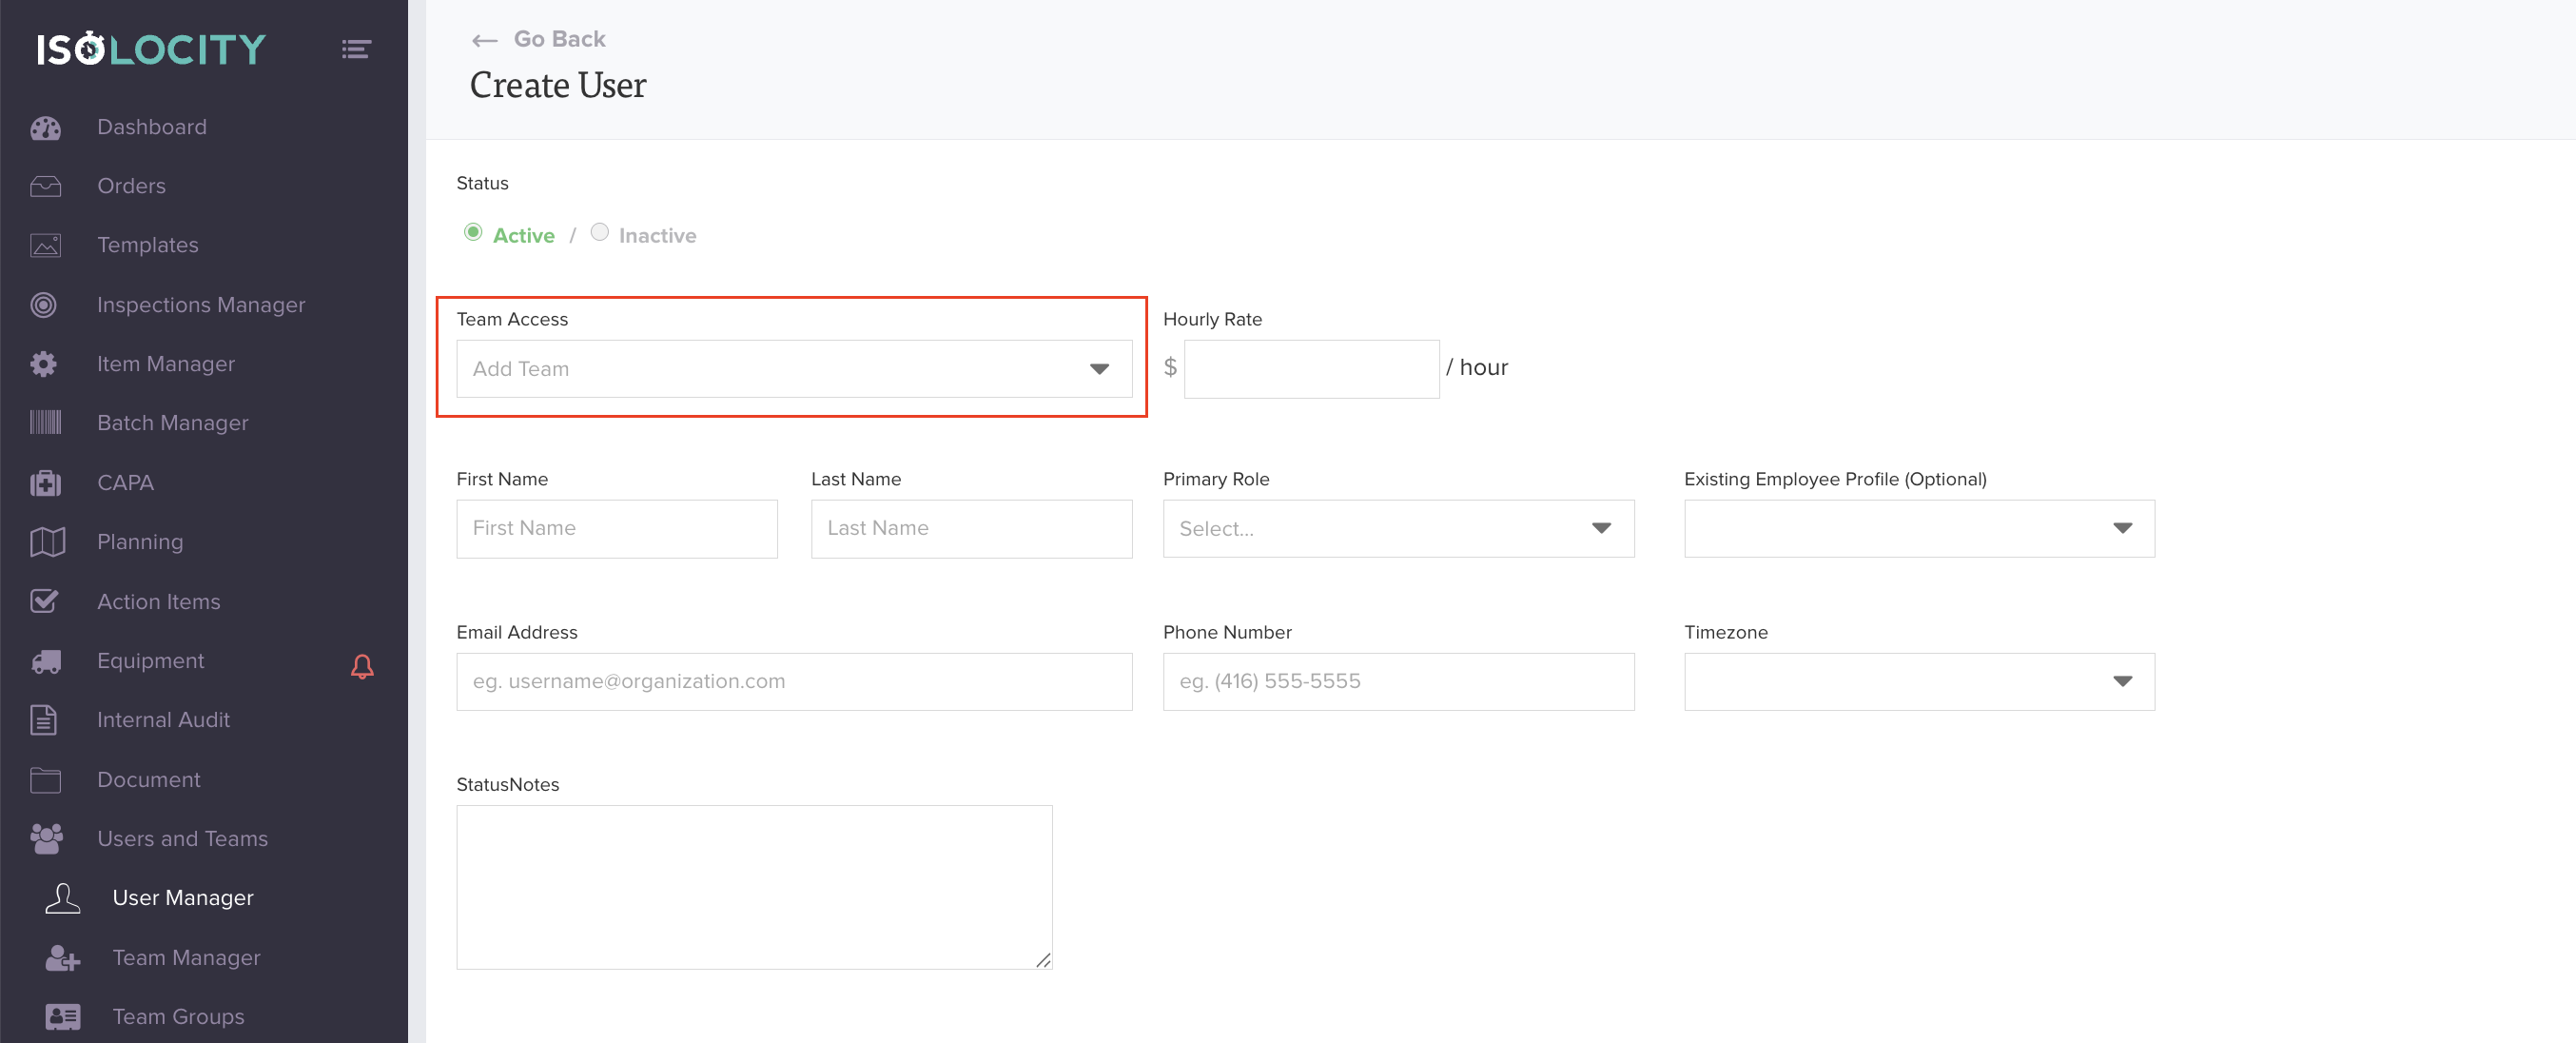The height and width of the screenshot is (1043, 2576).
Task: Select the Active status radio button
Action: (x=473, y=232)
